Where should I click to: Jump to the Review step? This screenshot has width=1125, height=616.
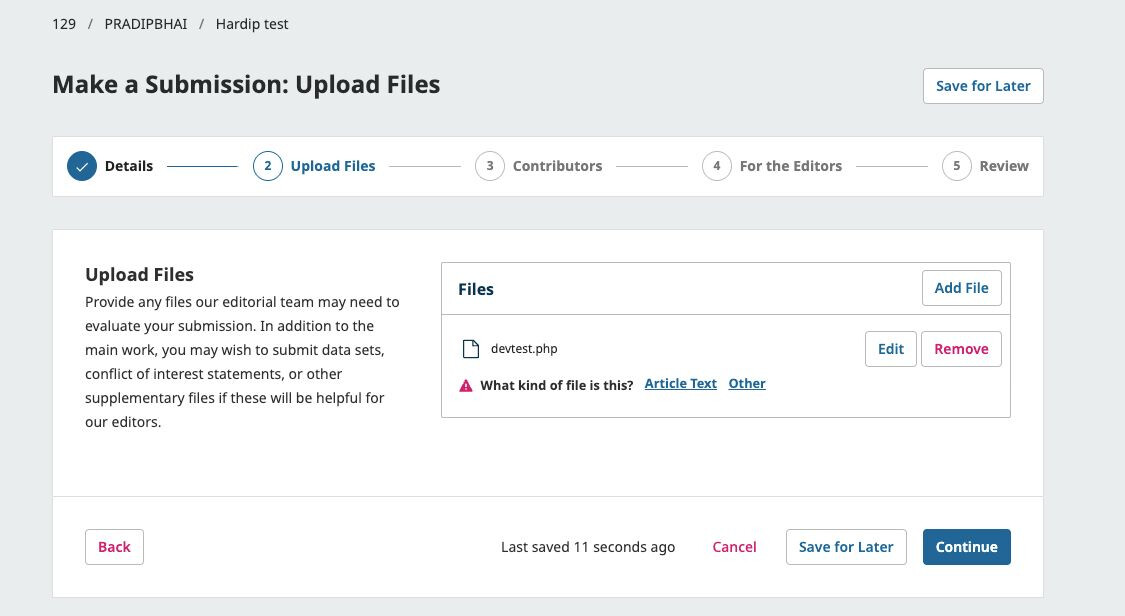point(1003,166)
